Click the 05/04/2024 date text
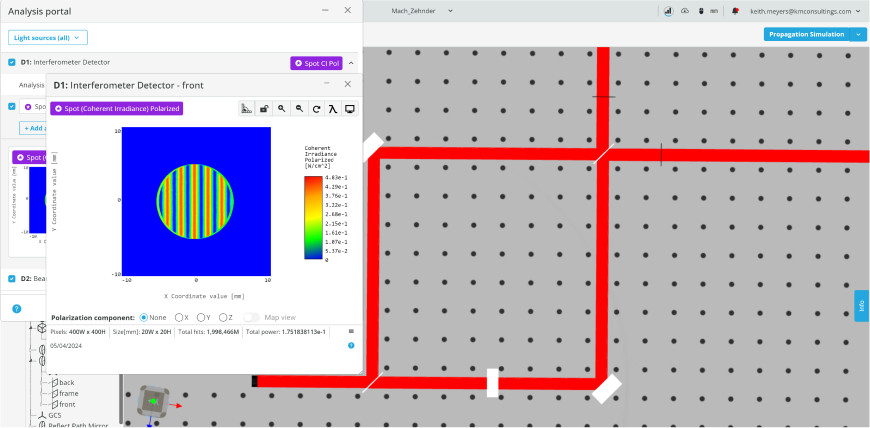Screen dimensions: 870x428 click(66, 345)
